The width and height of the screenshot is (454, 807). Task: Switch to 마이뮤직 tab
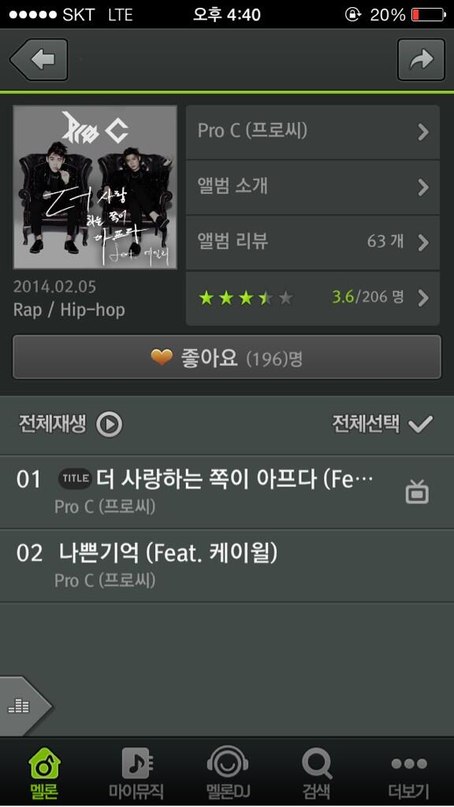(x=136, y=772)
